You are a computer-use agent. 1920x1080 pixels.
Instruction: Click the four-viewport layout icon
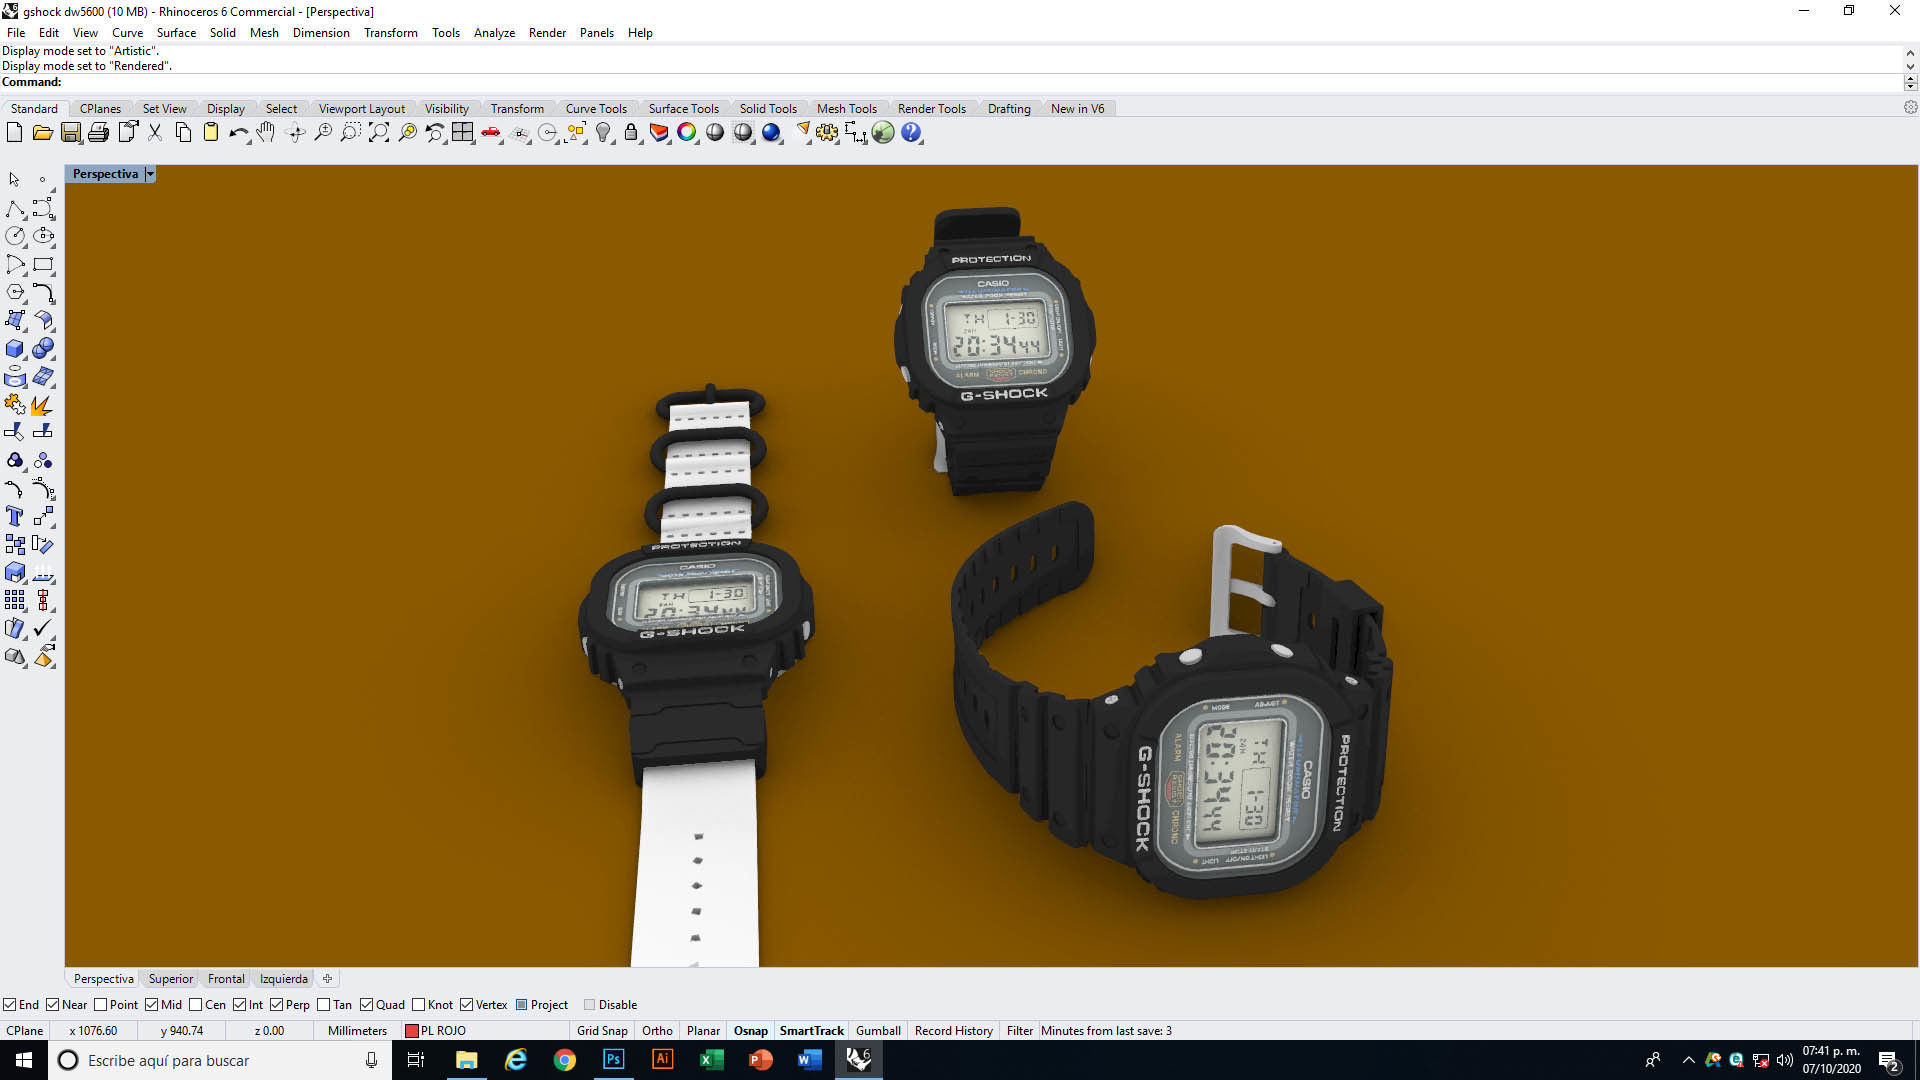462,133
